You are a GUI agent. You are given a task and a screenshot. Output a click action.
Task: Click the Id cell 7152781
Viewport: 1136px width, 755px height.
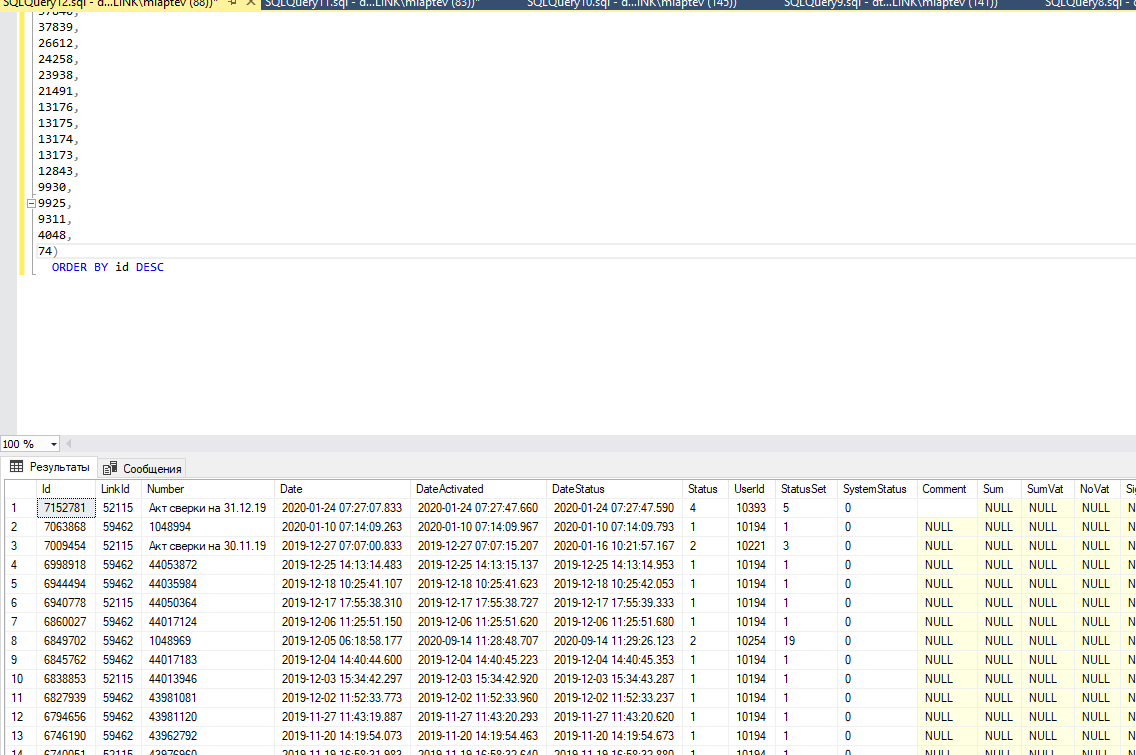[x=66, y=508]
